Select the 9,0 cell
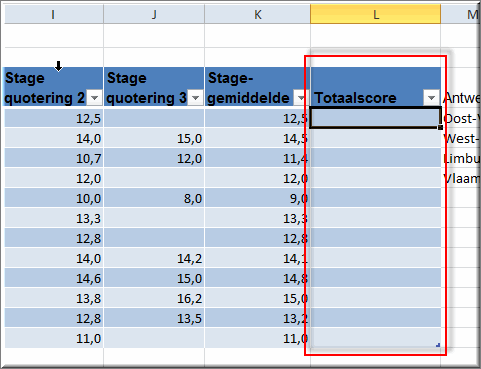Viewport: 481px width, 369px height. tap(257, 198)
